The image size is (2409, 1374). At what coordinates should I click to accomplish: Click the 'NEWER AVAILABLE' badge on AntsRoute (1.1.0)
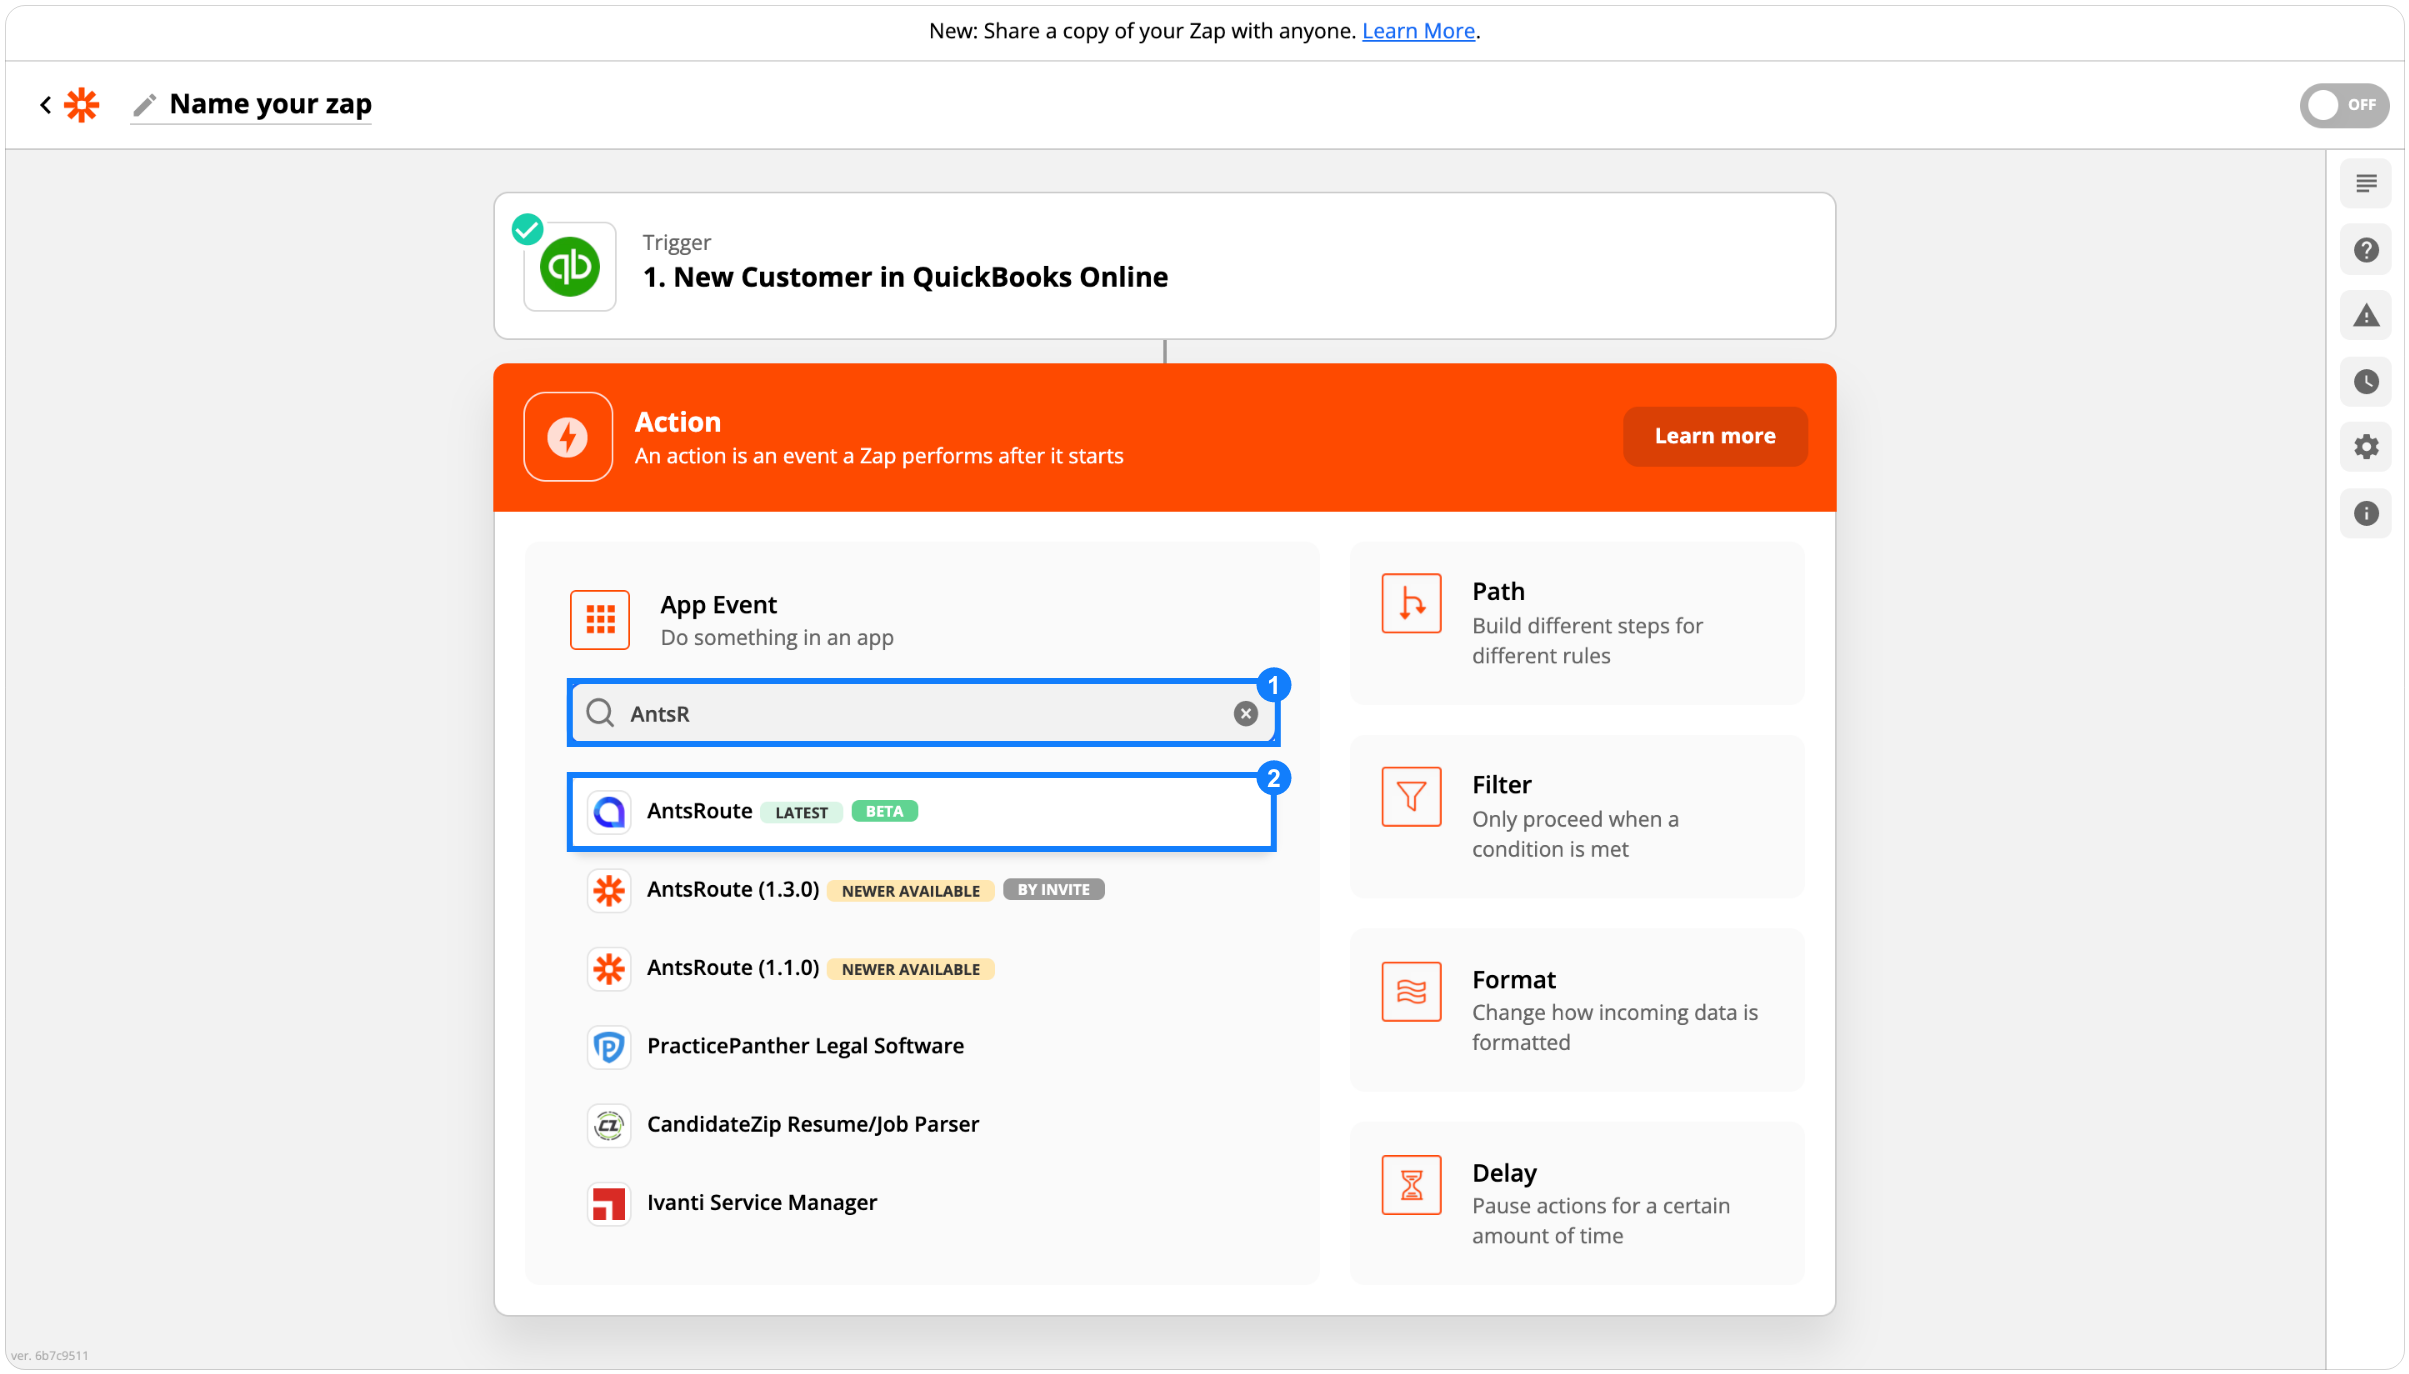pyautogui.click(x=910, y=969)
